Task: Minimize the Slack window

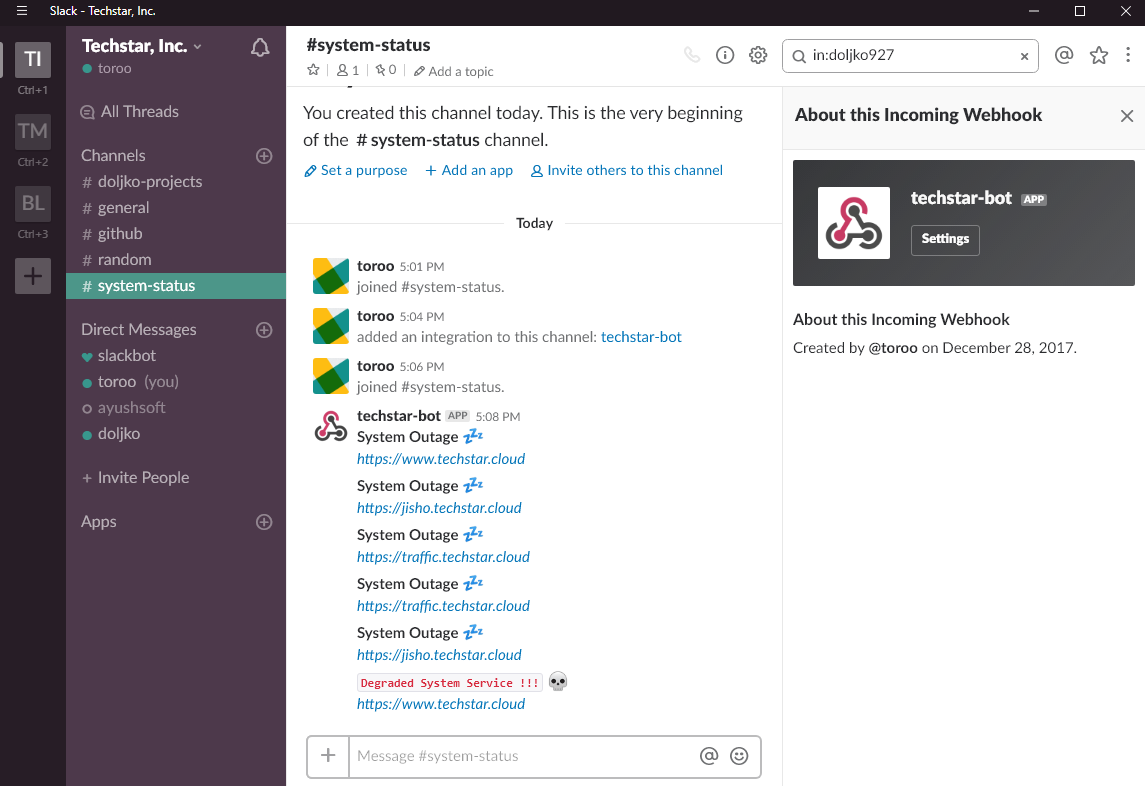Action: pyautogui.click(x=1034, y=11)
